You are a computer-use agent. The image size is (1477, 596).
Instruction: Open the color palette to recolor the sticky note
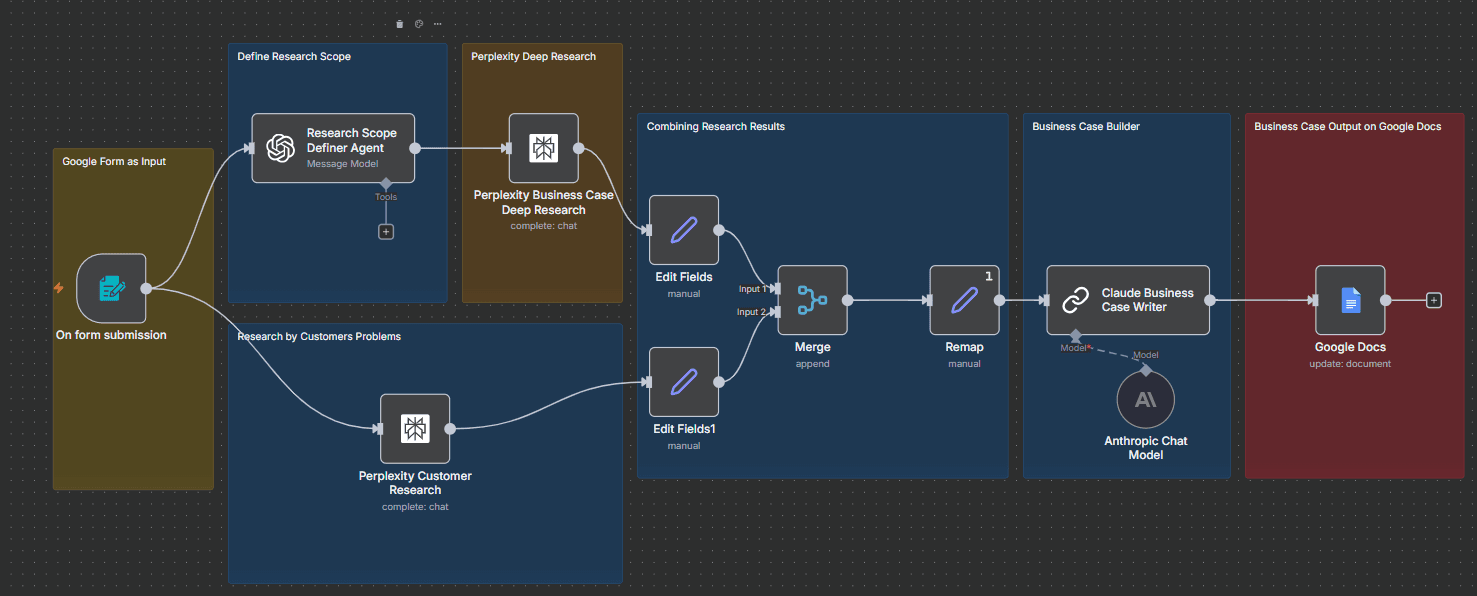[418, 23]
